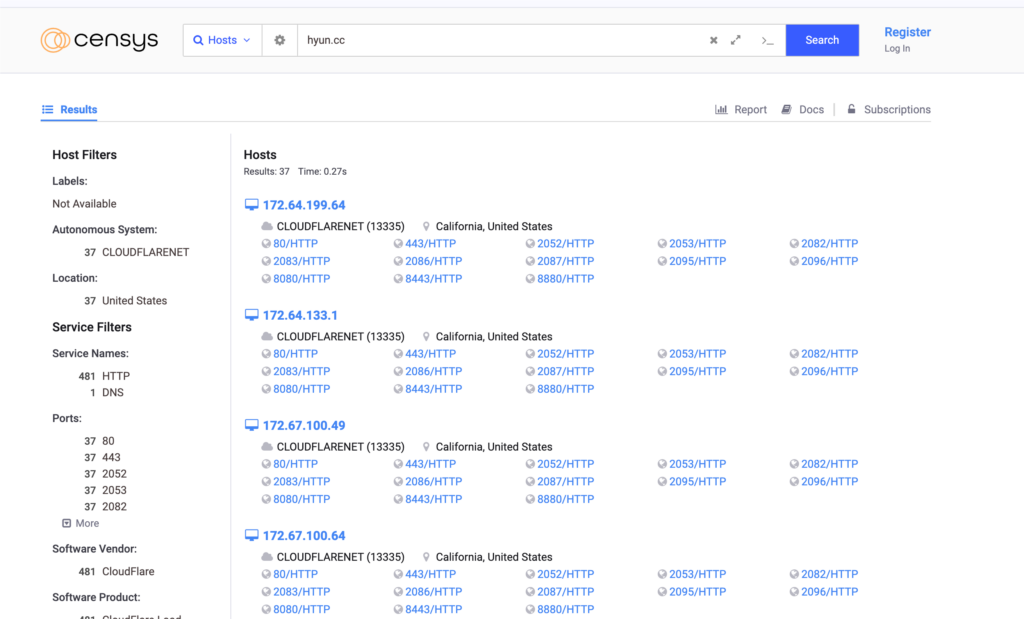Click the monitor icon beside 172.67.100.64
This screenshot has width=1024, height=619.
coord(251,536)
